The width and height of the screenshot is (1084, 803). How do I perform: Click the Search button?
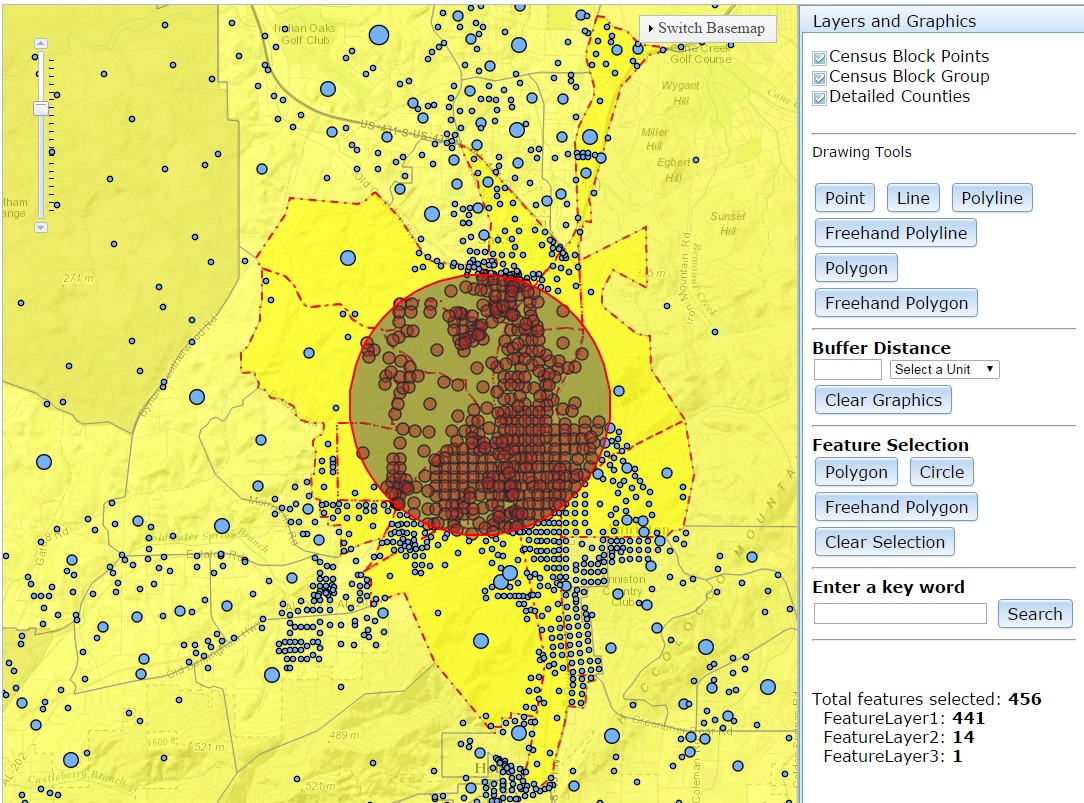[1035, 614]
